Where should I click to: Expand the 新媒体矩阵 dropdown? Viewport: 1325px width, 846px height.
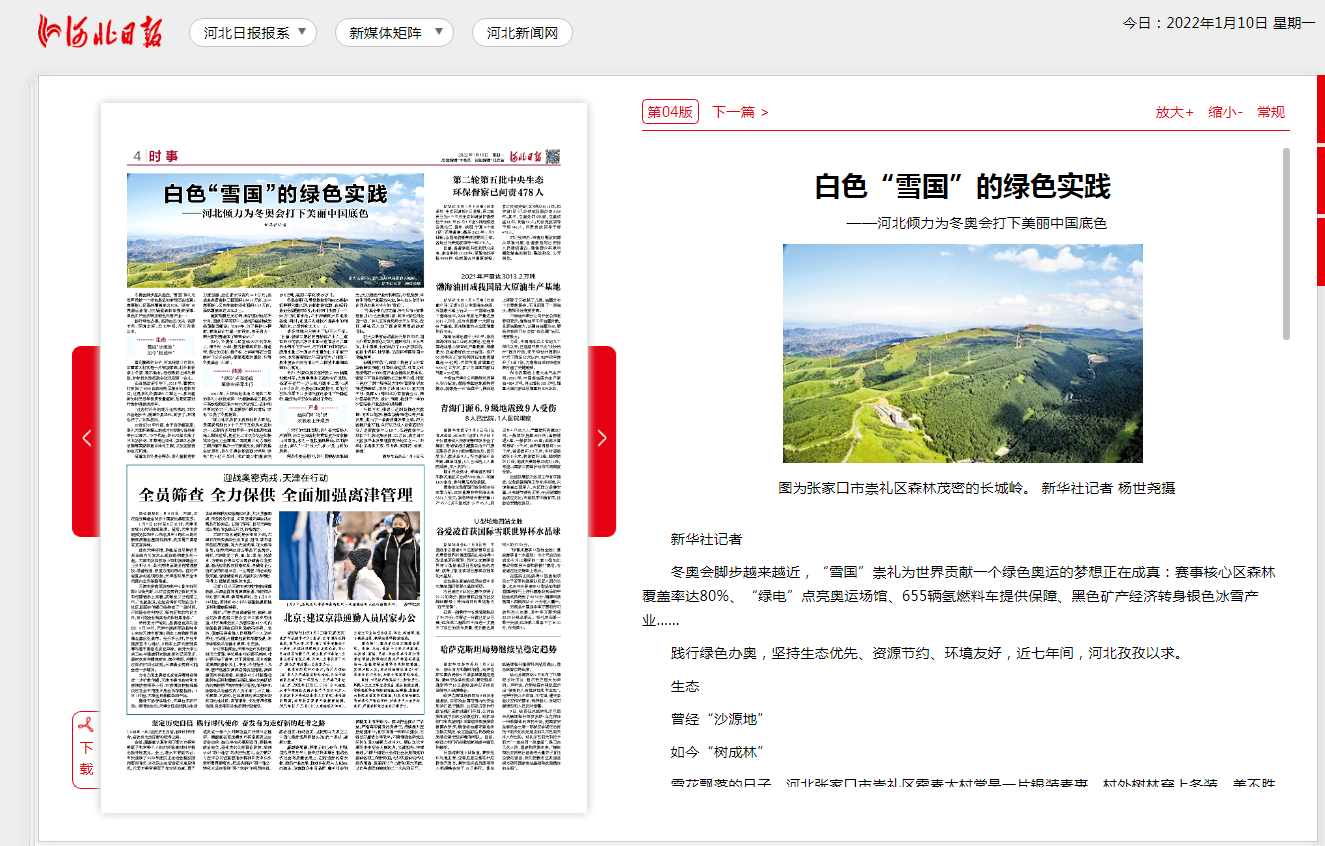click(x=439, y=32)
